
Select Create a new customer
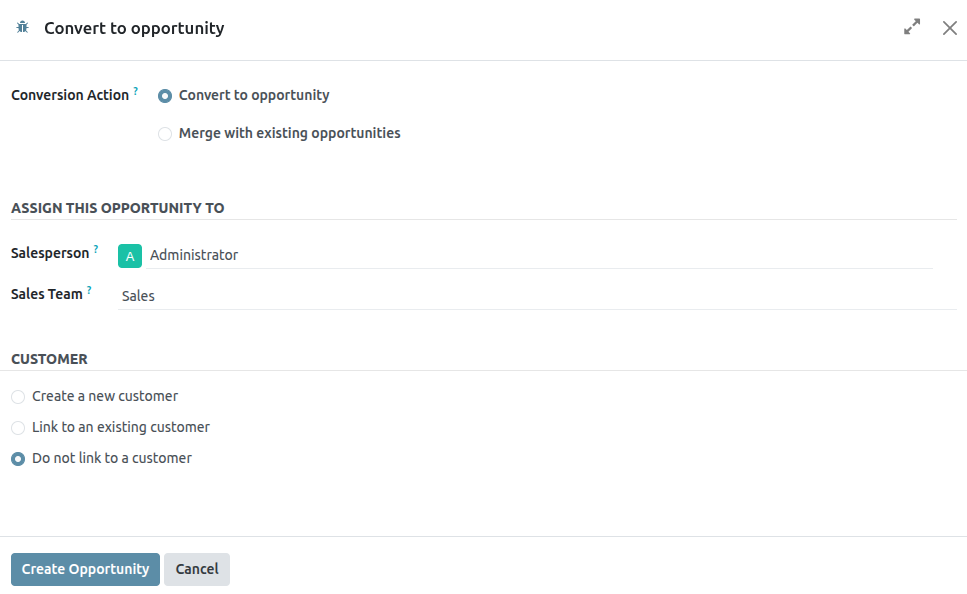coord(18,397)
